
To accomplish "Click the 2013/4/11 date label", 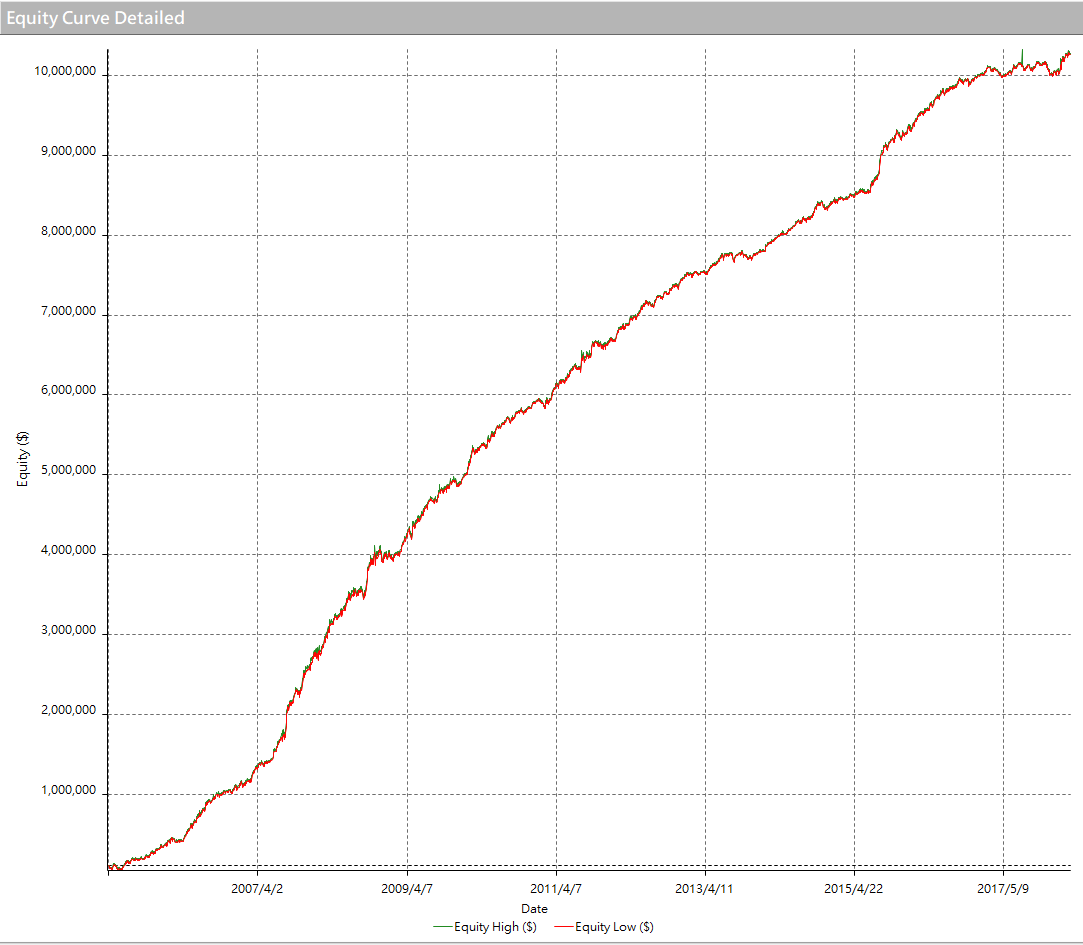I will tap(704, 889).
